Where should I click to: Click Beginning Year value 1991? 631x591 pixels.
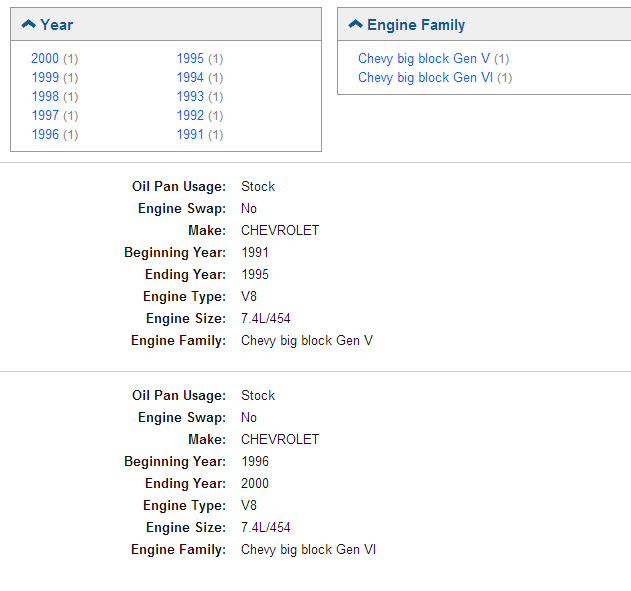(255, 253)
